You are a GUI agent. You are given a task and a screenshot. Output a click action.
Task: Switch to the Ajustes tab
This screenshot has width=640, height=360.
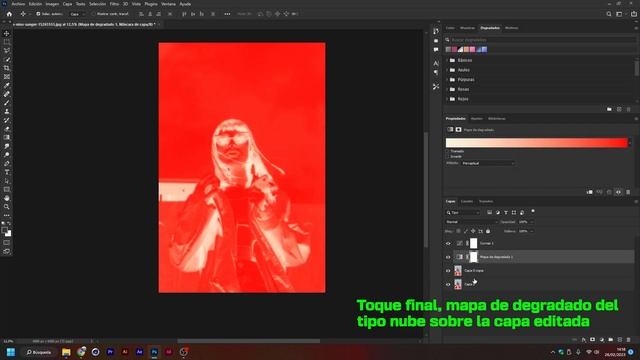click(x=476, y=119)
